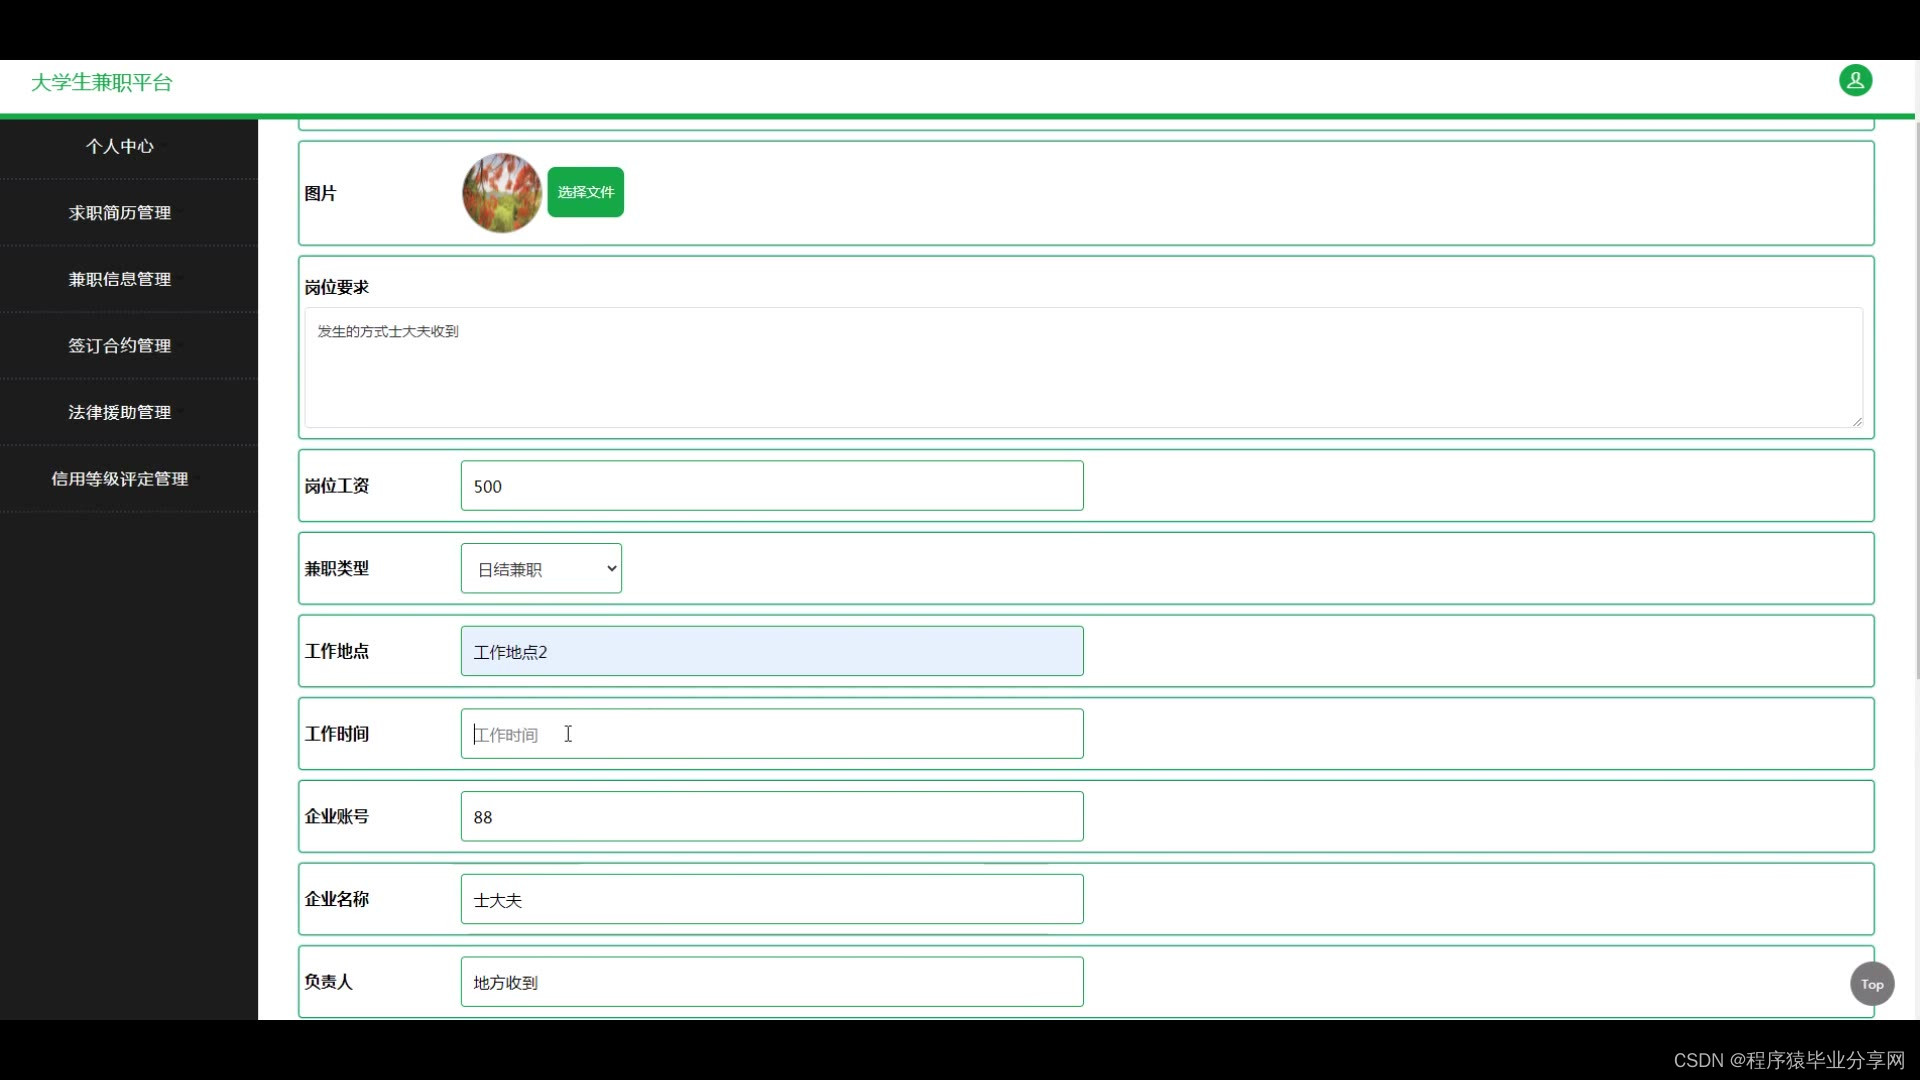Click the 大学生兼职平台 site title
Screen dimensions: 1920x1080
point(102,83)
